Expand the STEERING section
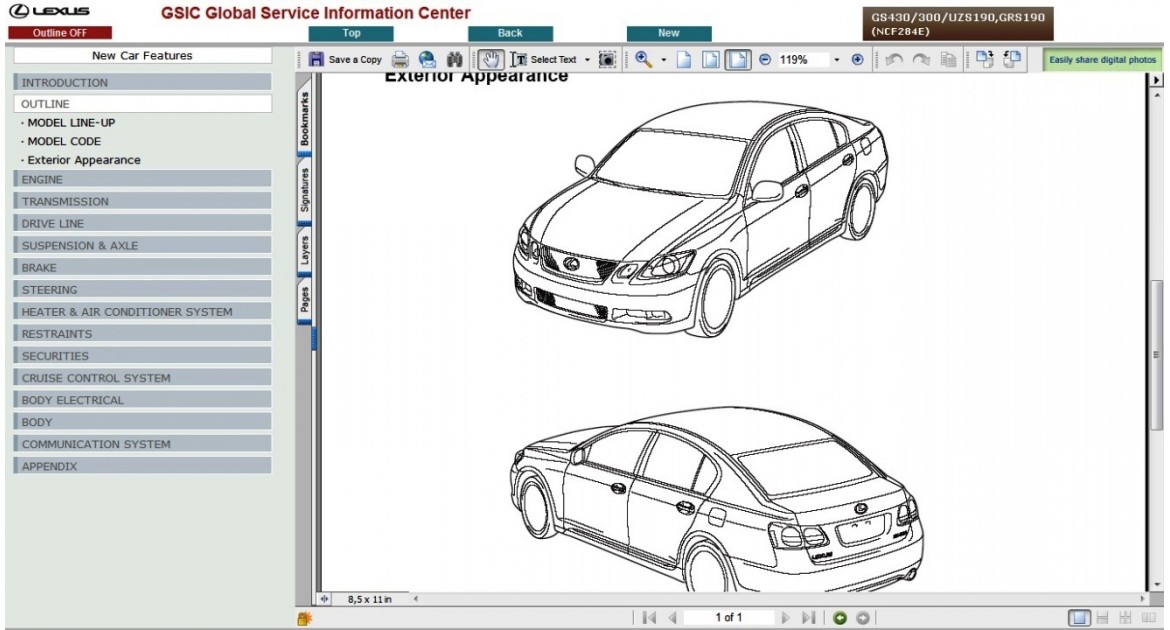 click(x=142, y=290)
